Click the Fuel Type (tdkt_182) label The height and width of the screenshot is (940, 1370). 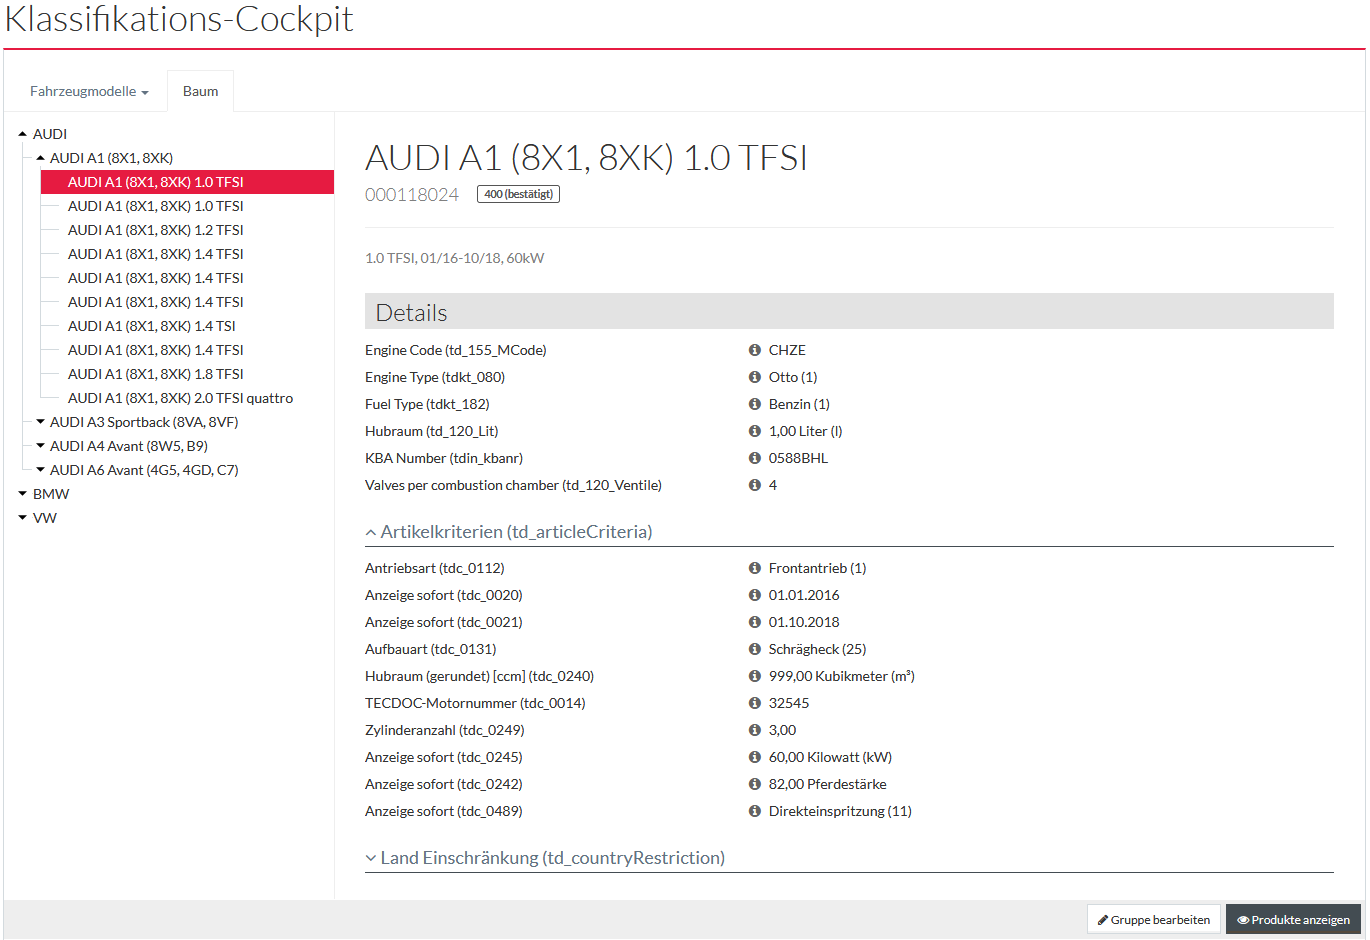tap(427, 404)
